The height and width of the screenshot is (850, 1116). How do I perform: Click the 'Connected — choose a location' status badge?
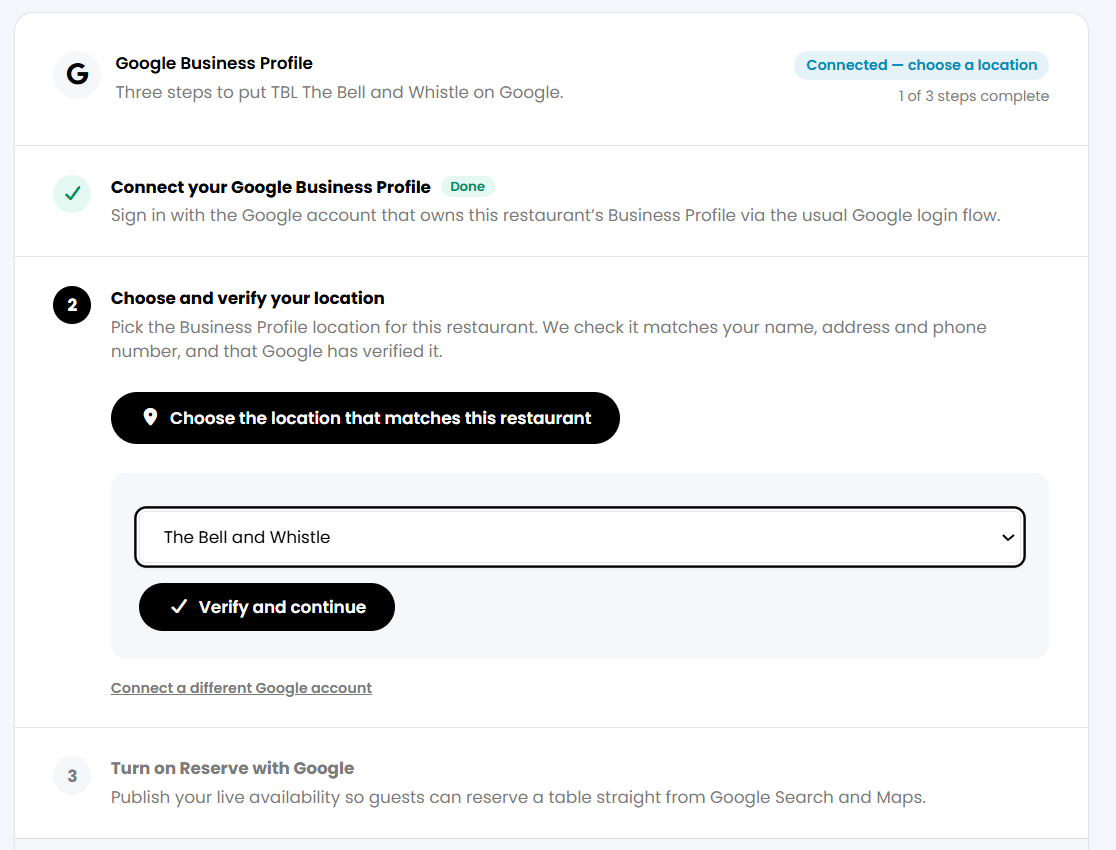921,65
